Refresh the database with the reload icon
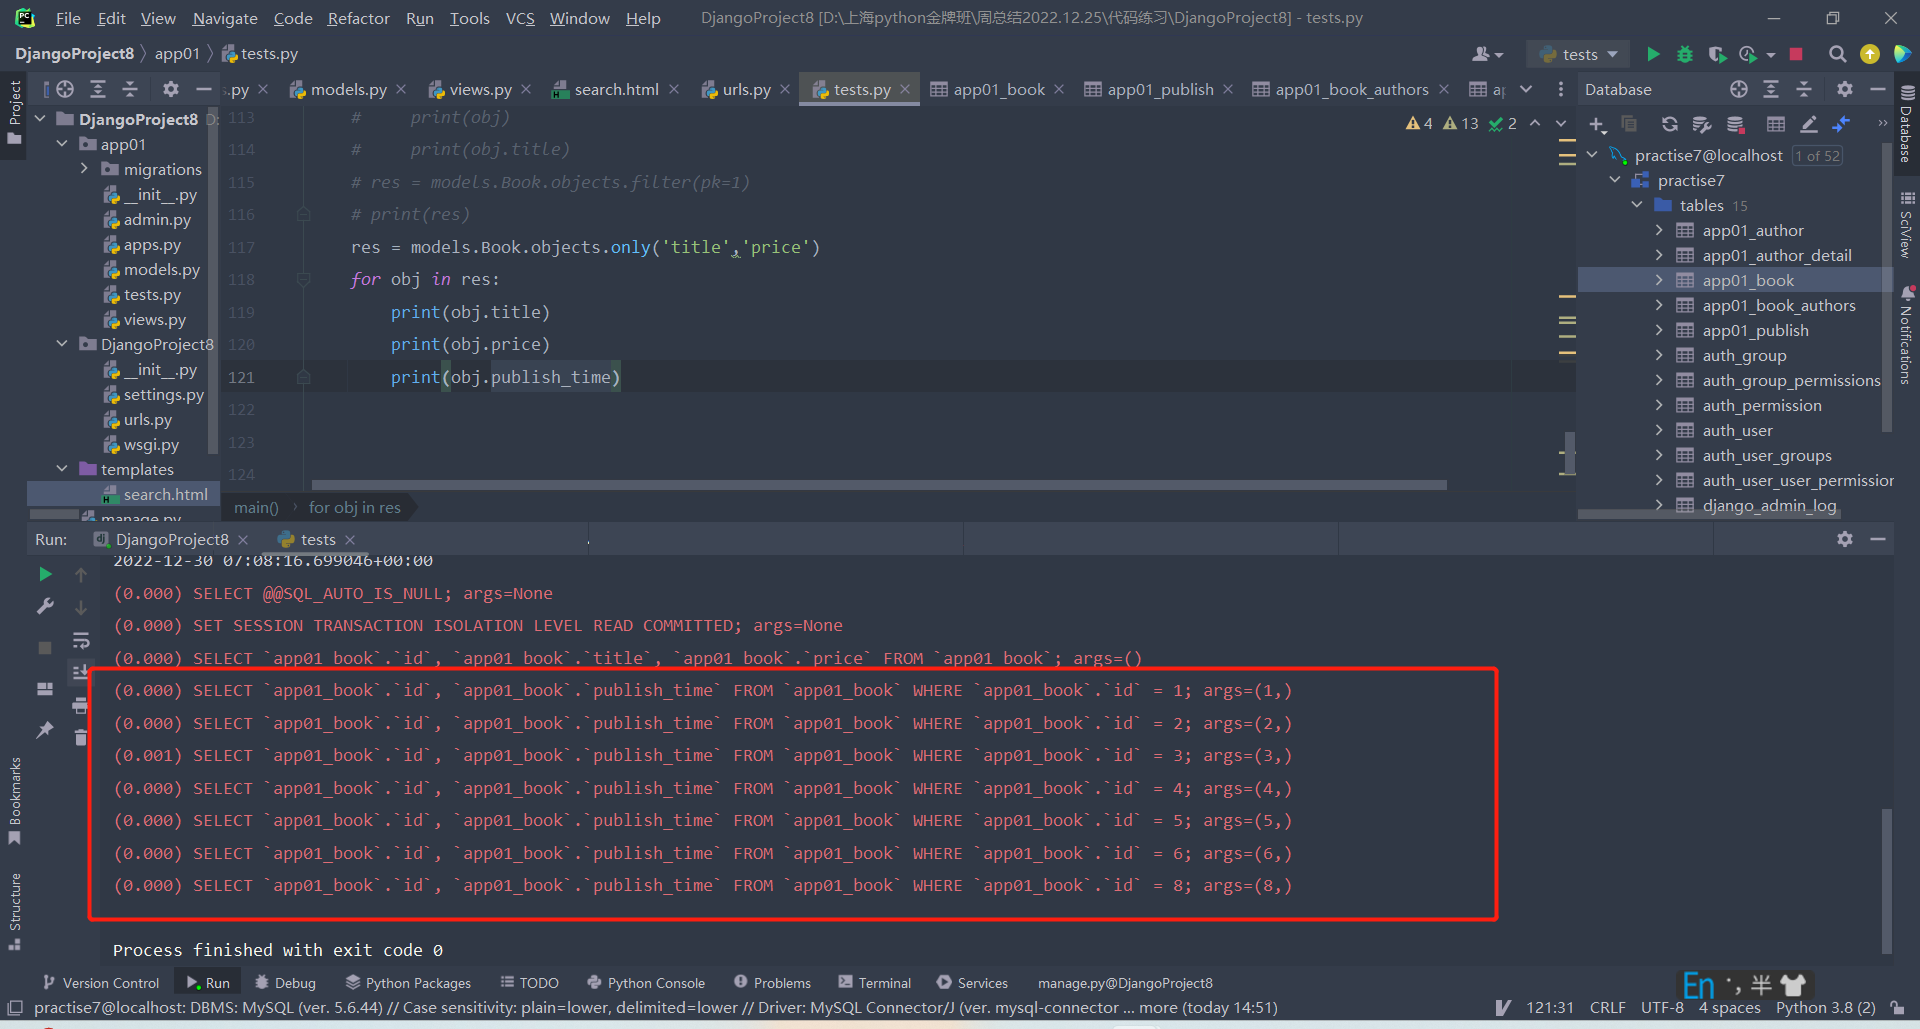 point(1669,124)
